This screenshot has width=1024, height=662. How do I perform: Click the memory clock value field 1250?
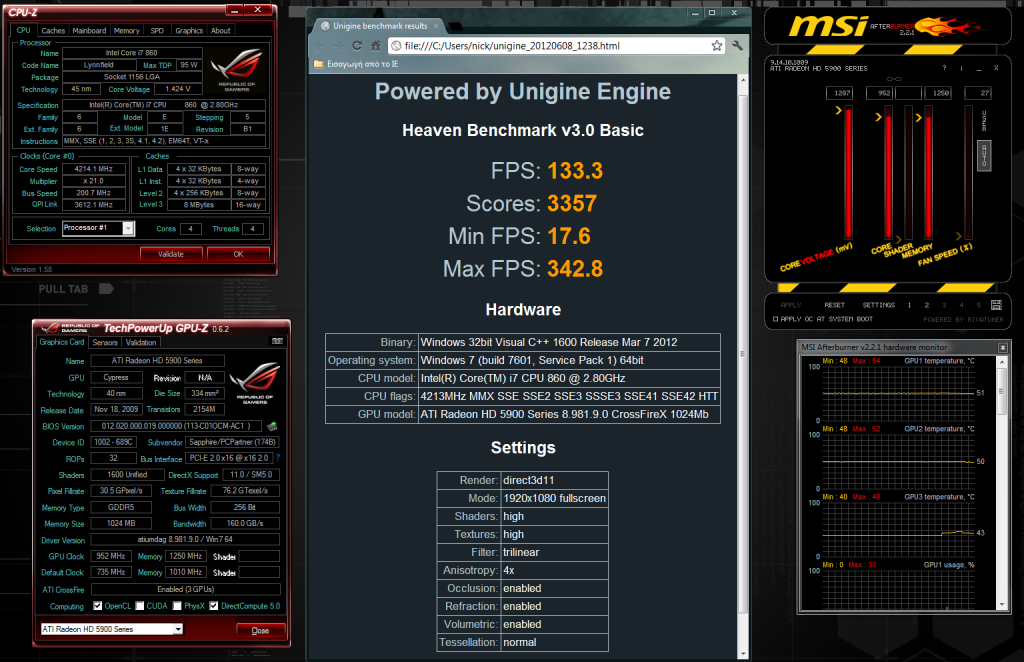coord(938,93)
